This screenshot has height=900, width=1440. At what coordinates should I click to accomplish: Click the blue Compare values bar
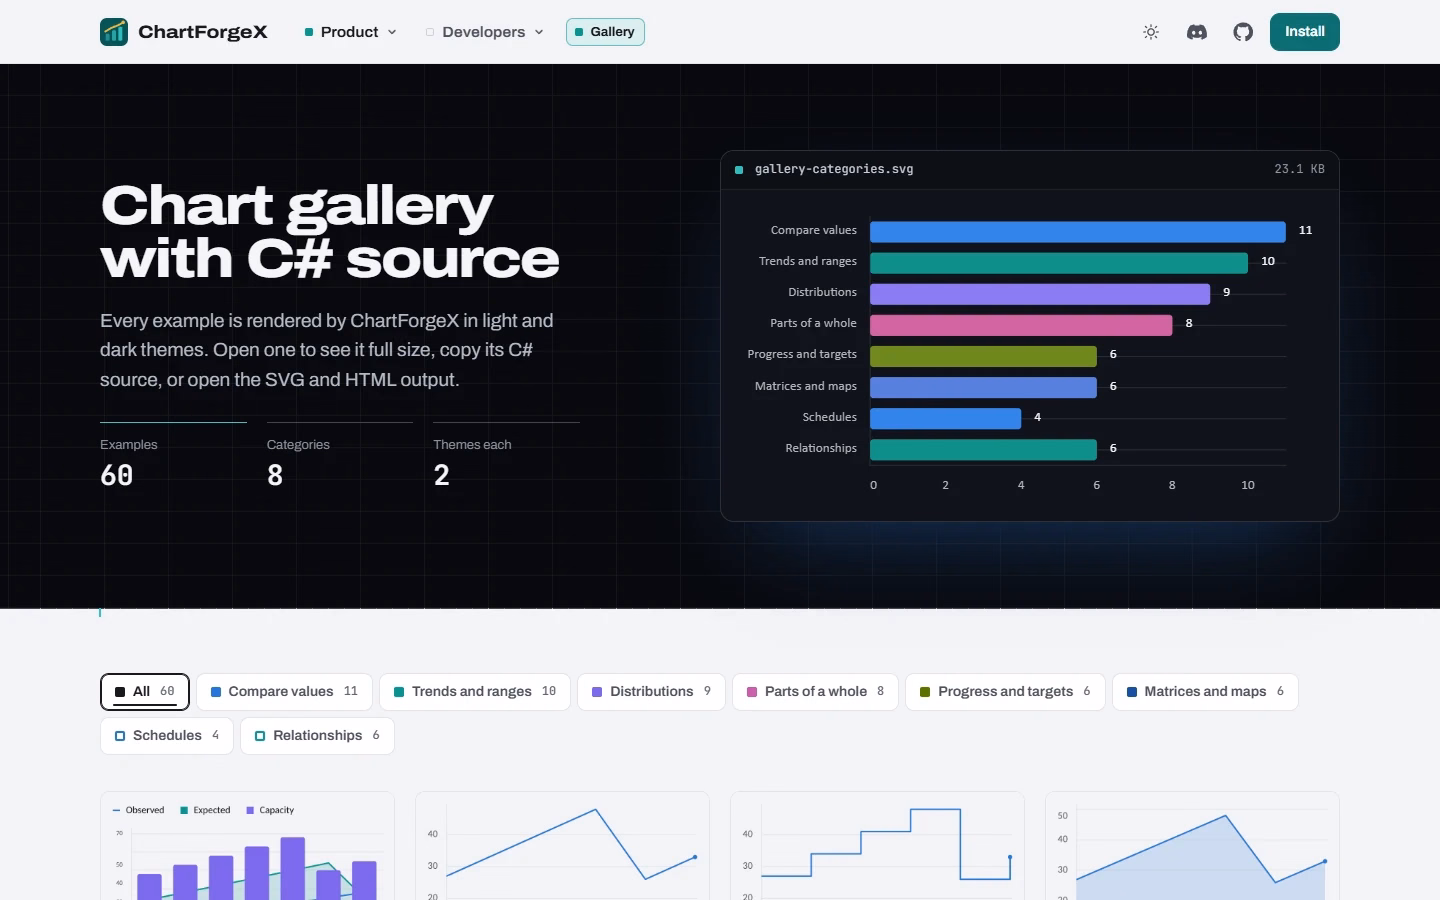tap(1078, 232)
